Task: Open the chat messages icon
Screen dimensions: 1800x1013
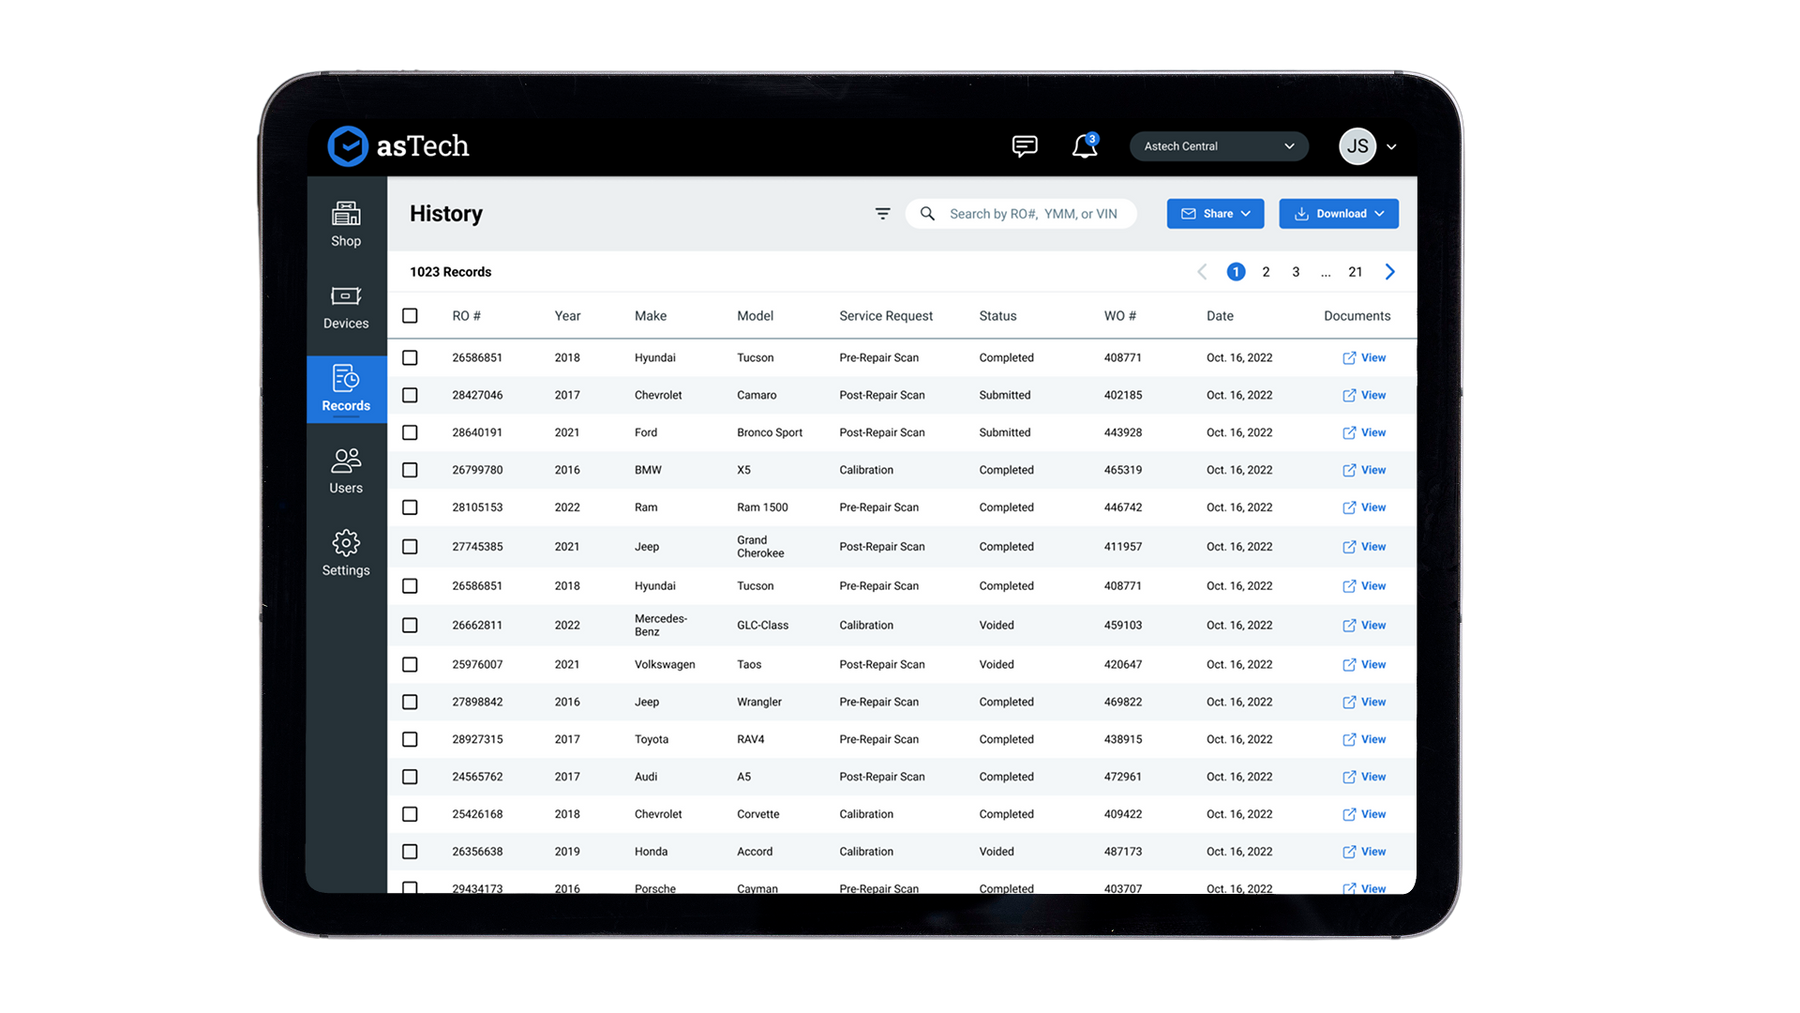Action: tap(1024, 146)
